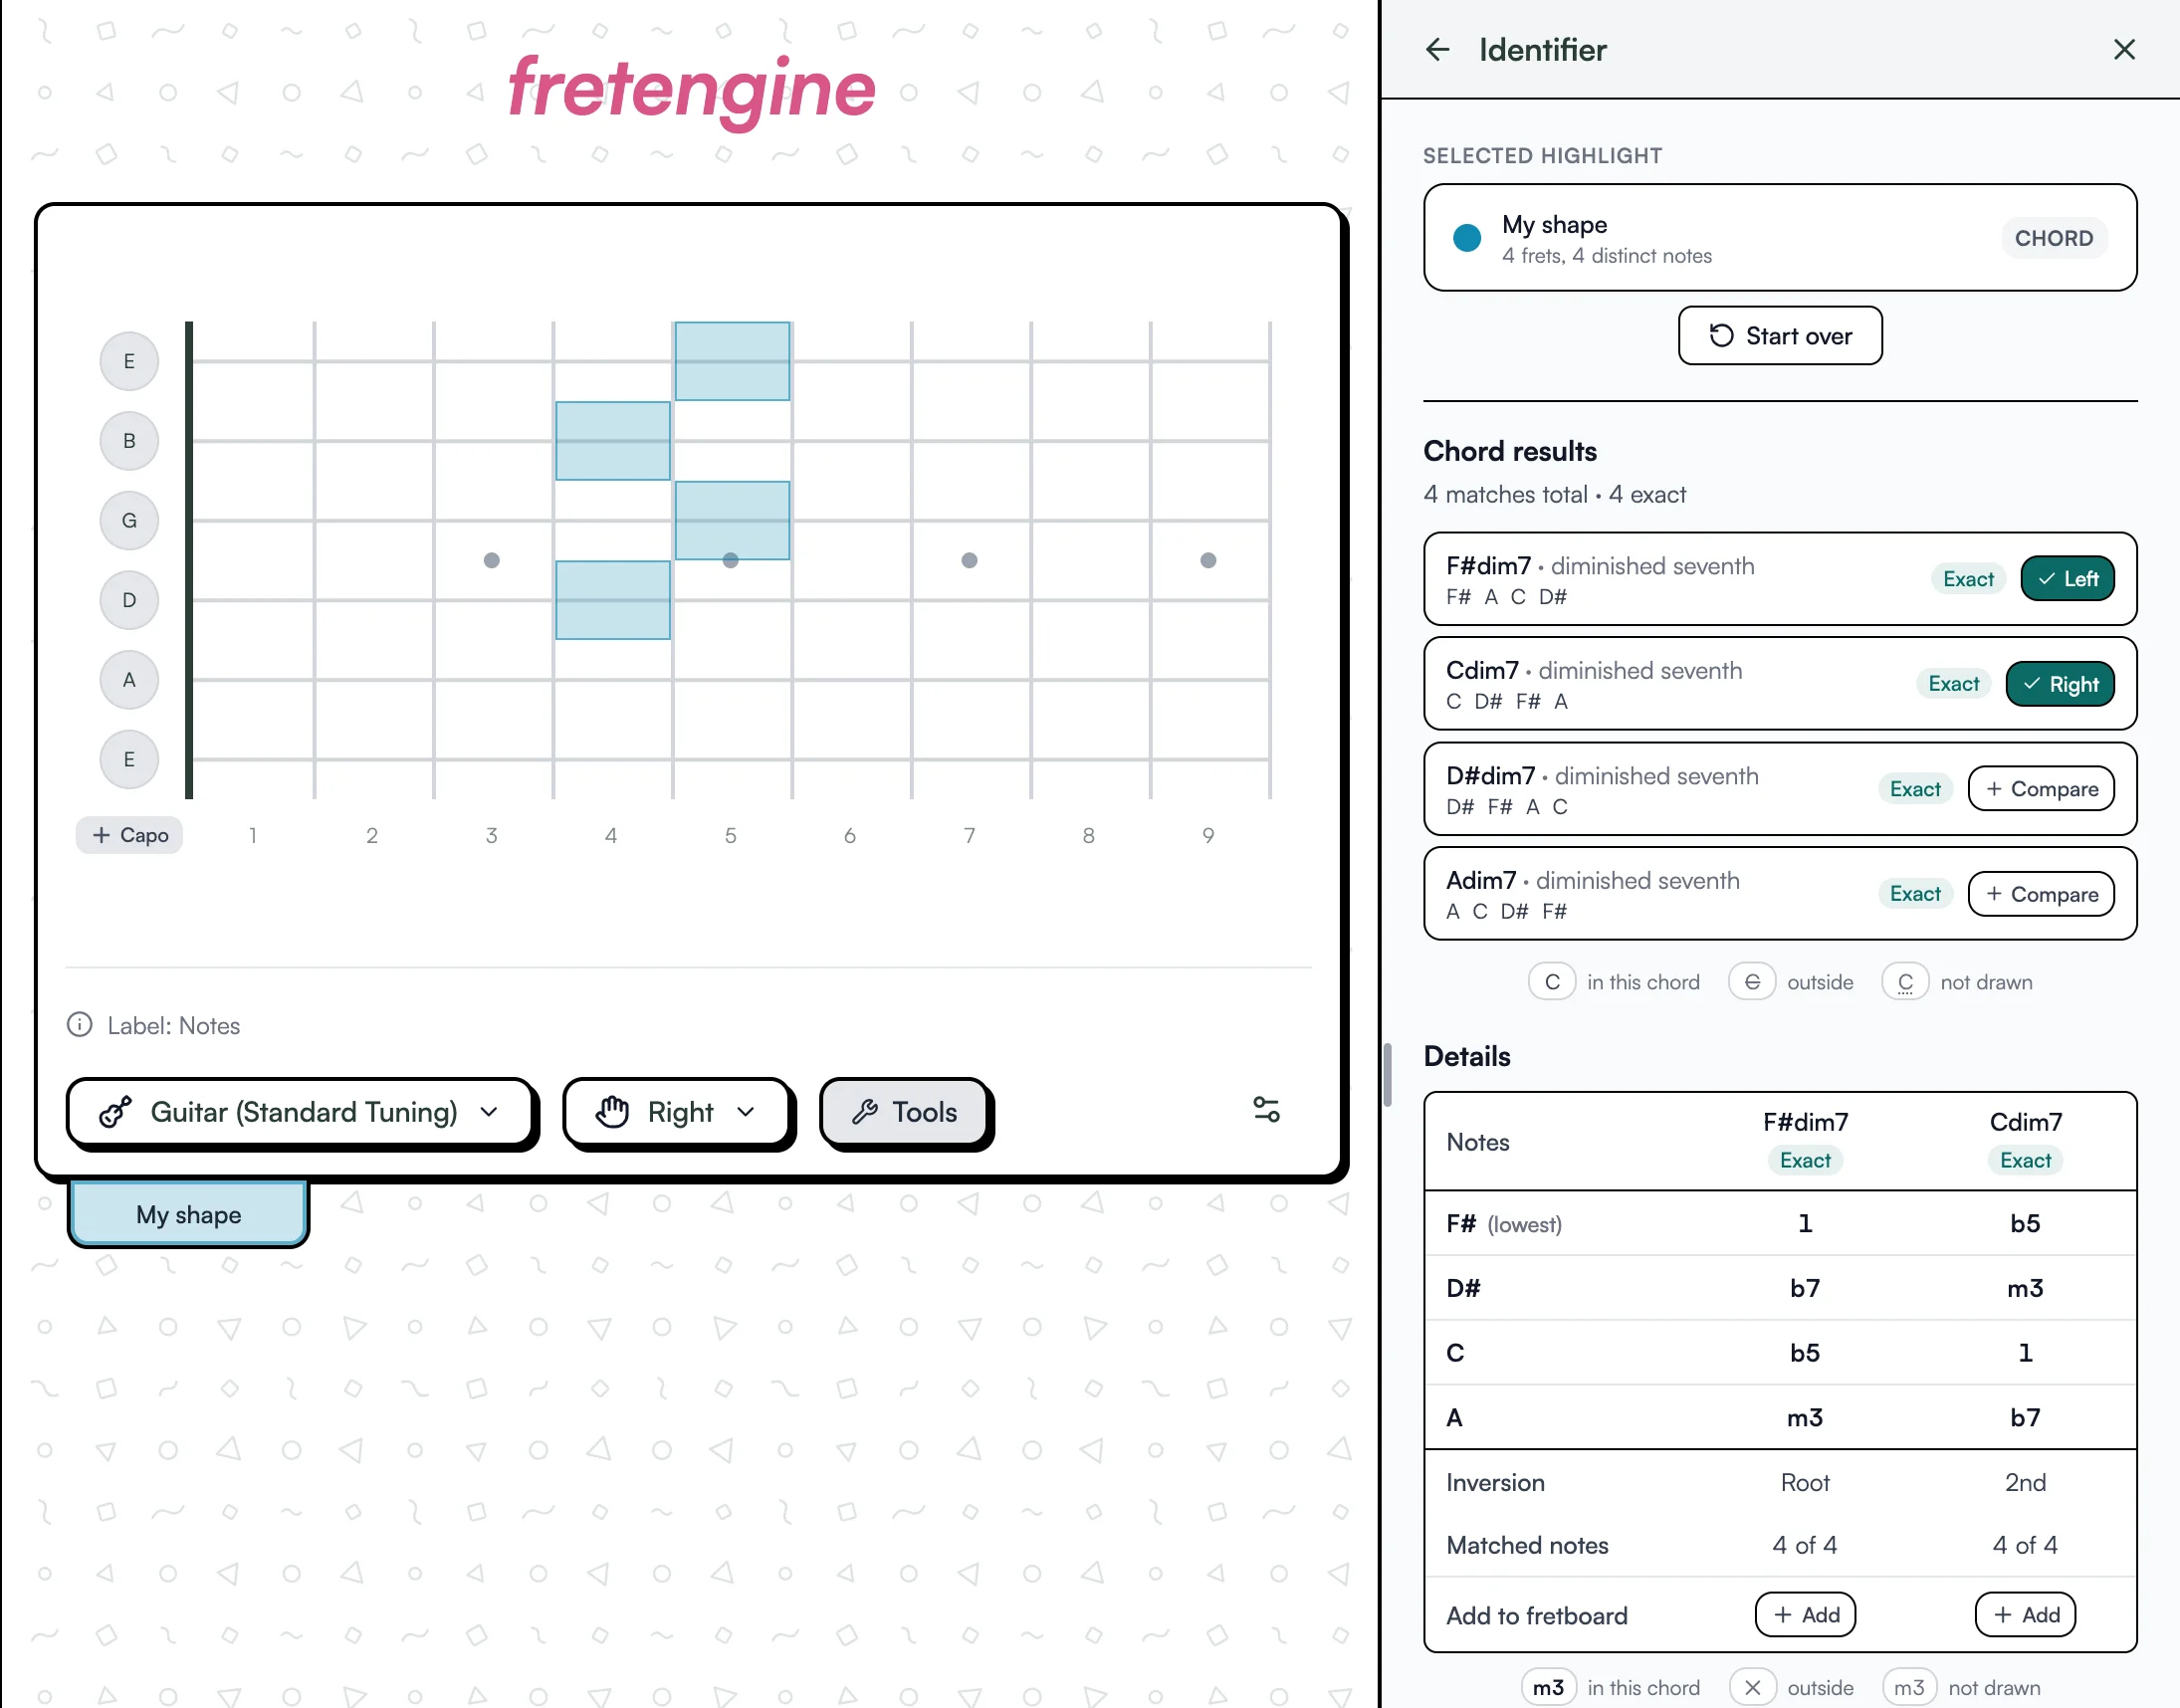Click the G string label
The height and width of the screenshot is (1708, 2180).
pos(129,520)
